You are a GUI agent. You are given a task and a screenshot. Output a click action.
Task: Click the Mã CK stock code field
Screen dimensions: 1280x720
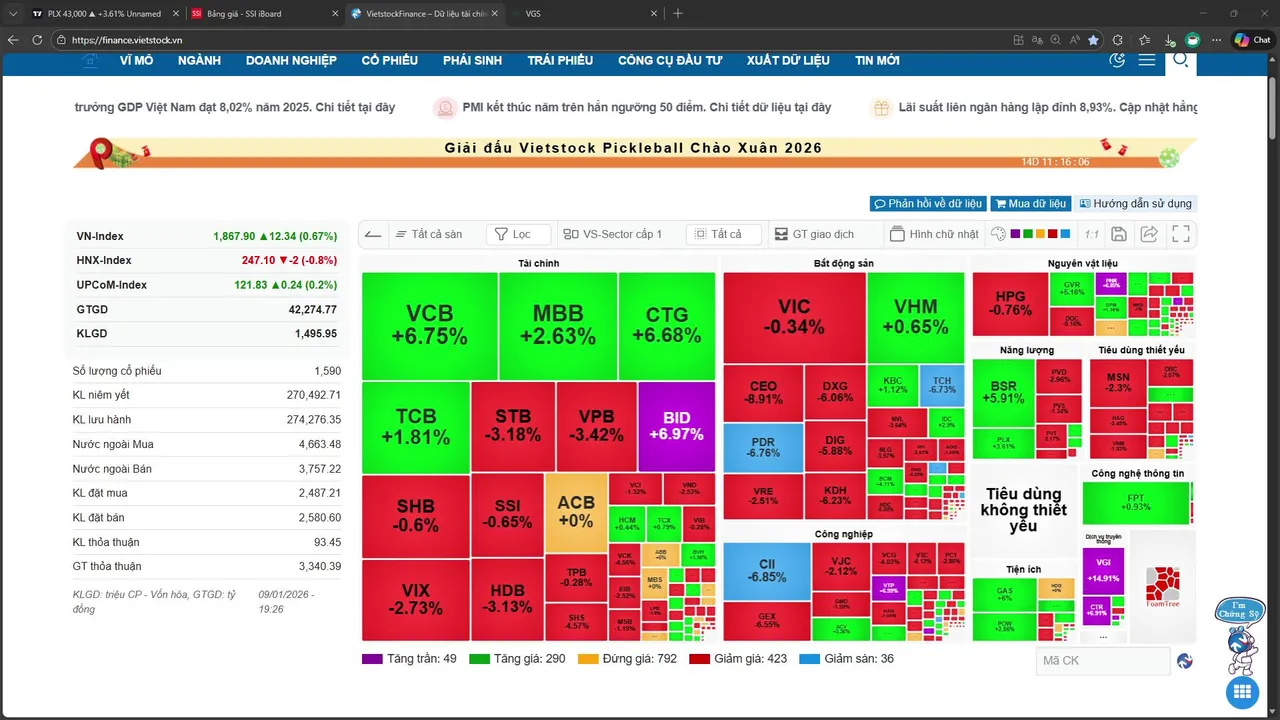(1103, 660)
